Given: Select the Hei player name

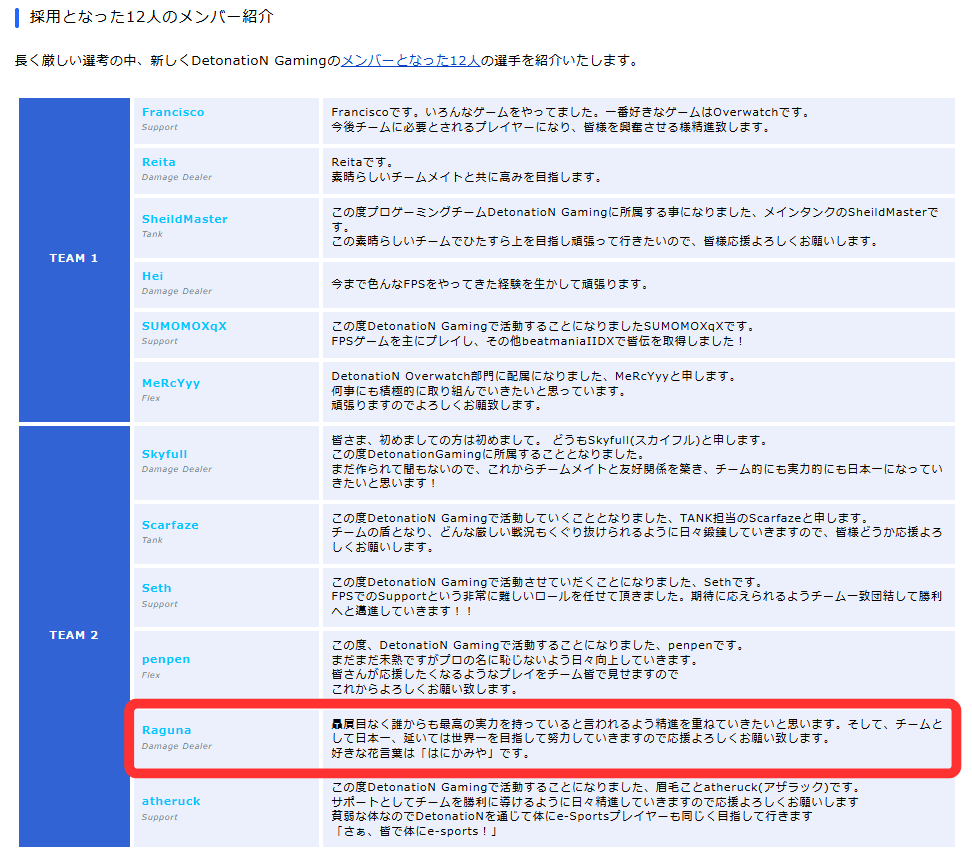Looking at the screenshot, I should (x=152, y=276).
